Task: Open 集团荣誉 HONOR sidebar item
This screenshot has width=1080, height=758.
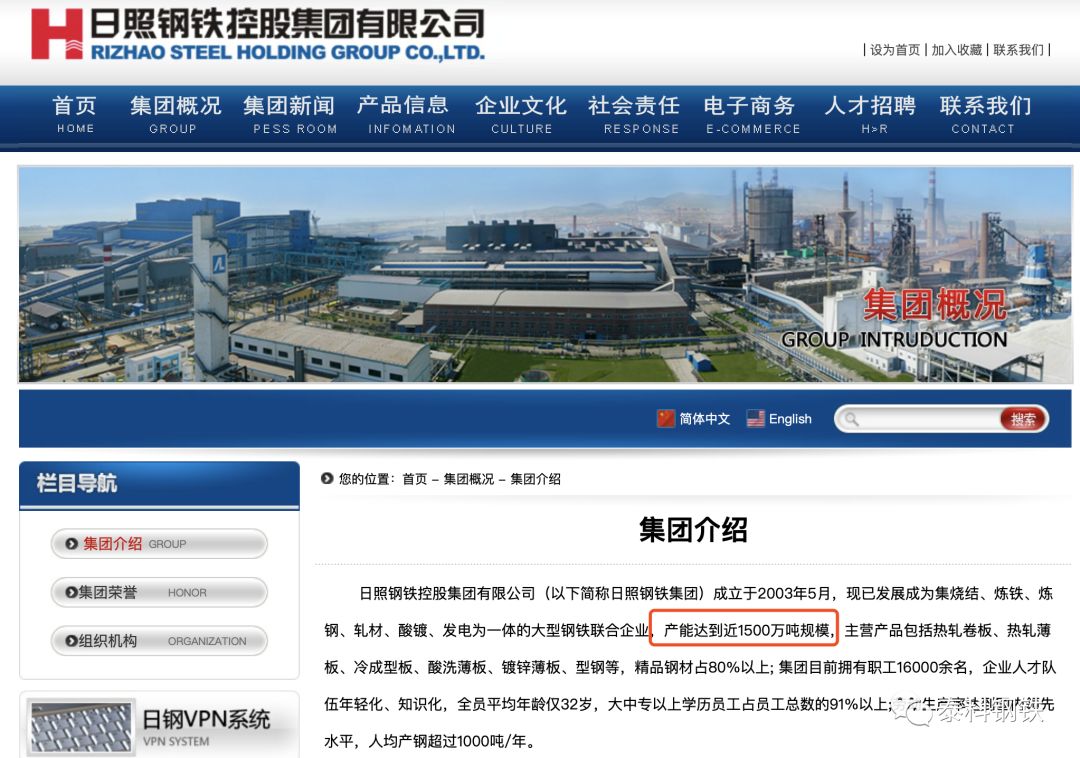Action: coord(159,592)
